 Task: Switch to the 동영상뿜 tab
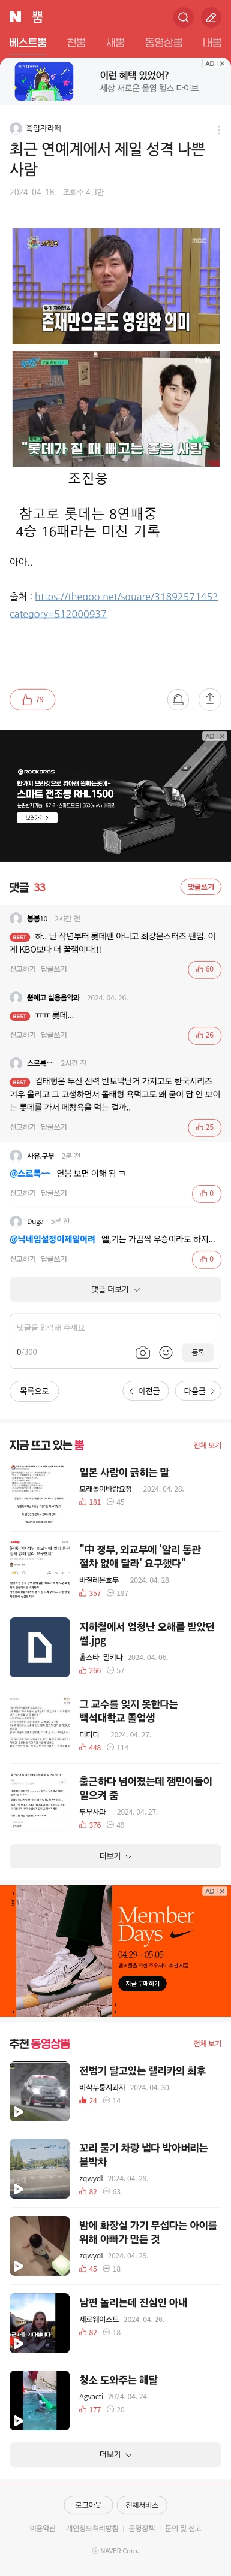(x=163, y=43)
